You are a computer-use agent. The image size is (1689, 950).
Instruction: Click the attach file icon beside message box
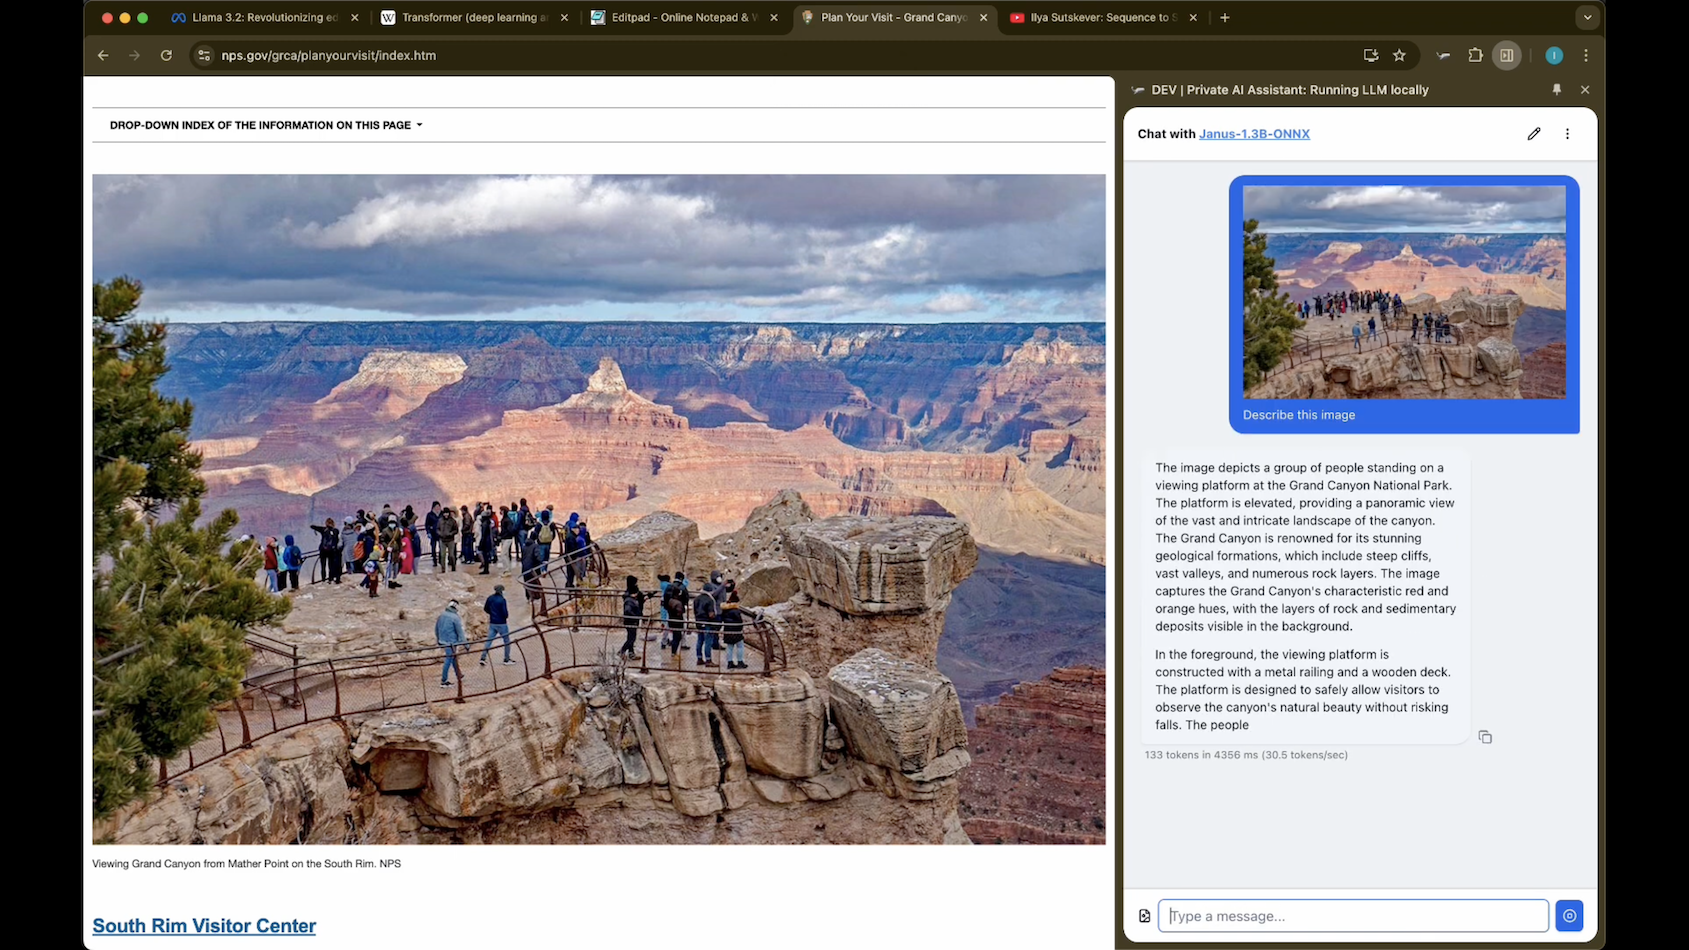point(1144,916)
